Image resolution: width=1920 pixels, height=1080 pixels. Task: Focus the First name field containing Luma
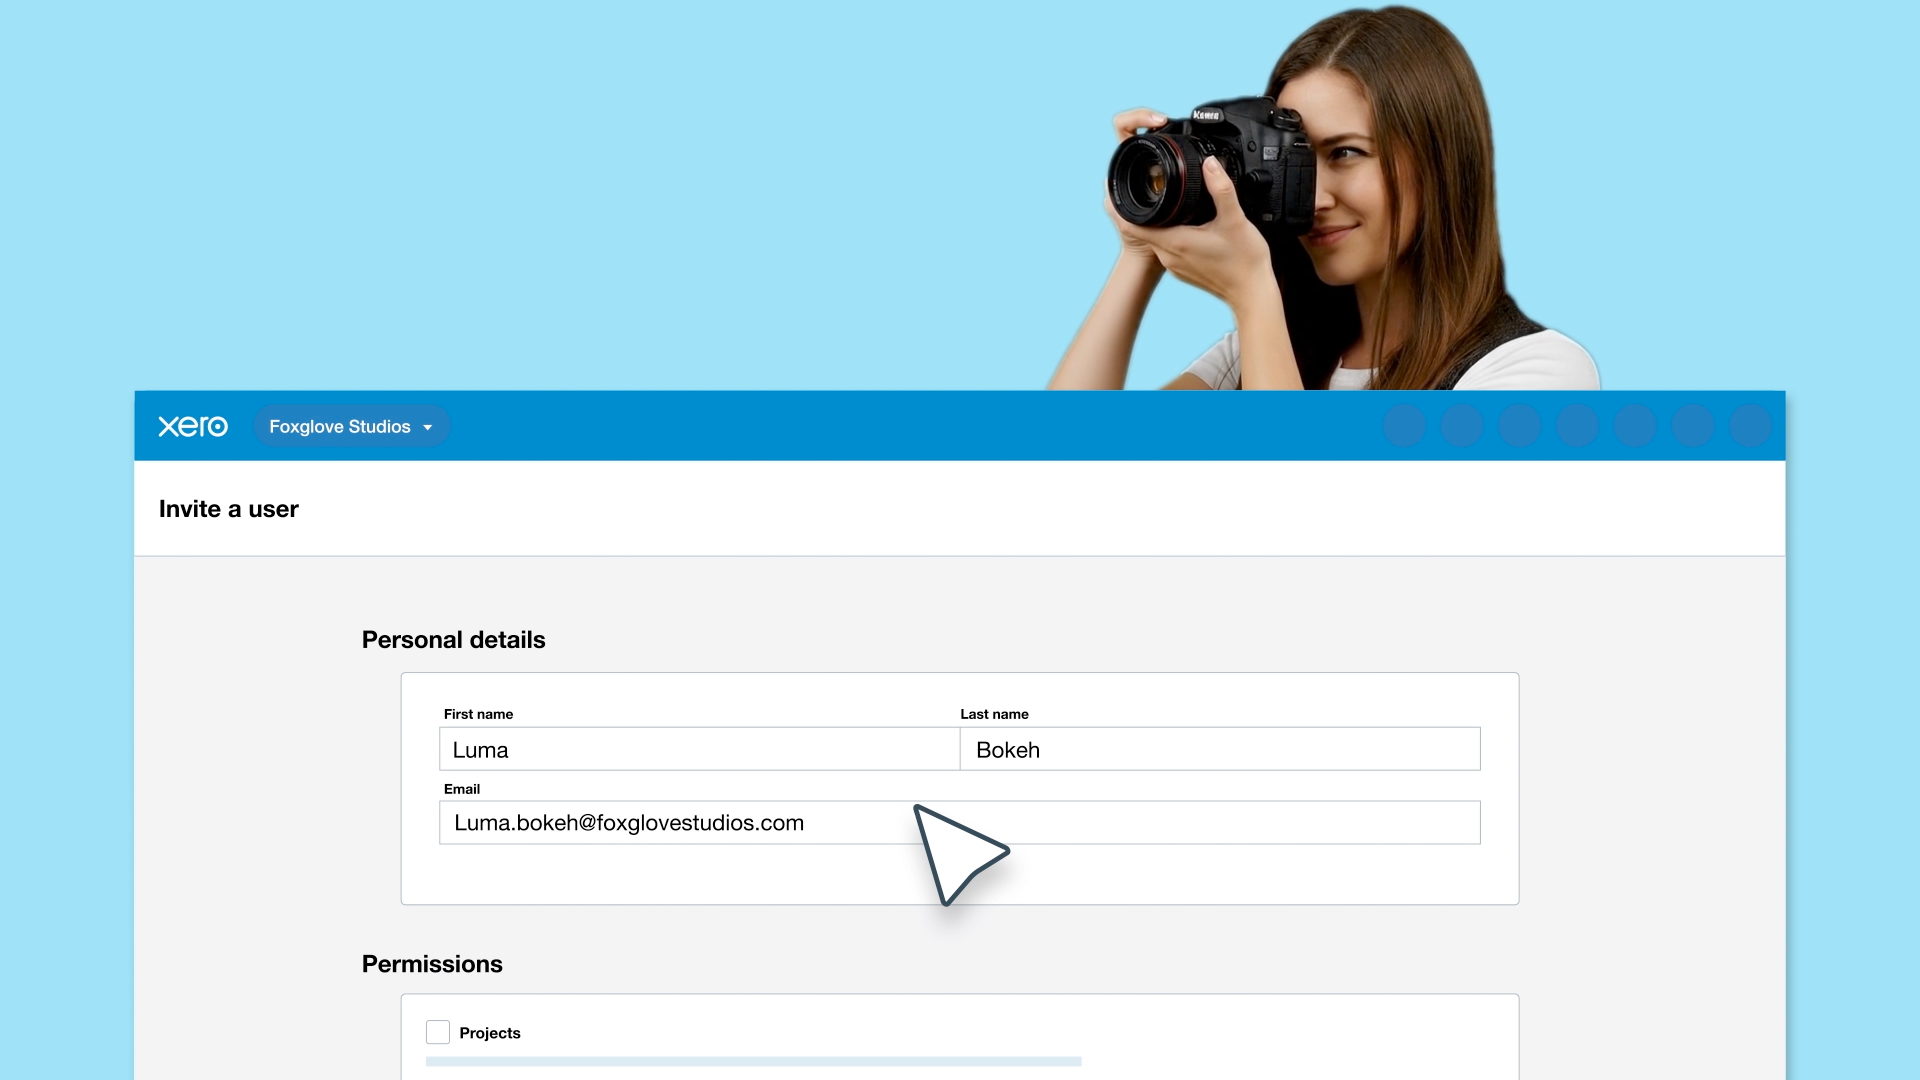[x=698, y=749]
